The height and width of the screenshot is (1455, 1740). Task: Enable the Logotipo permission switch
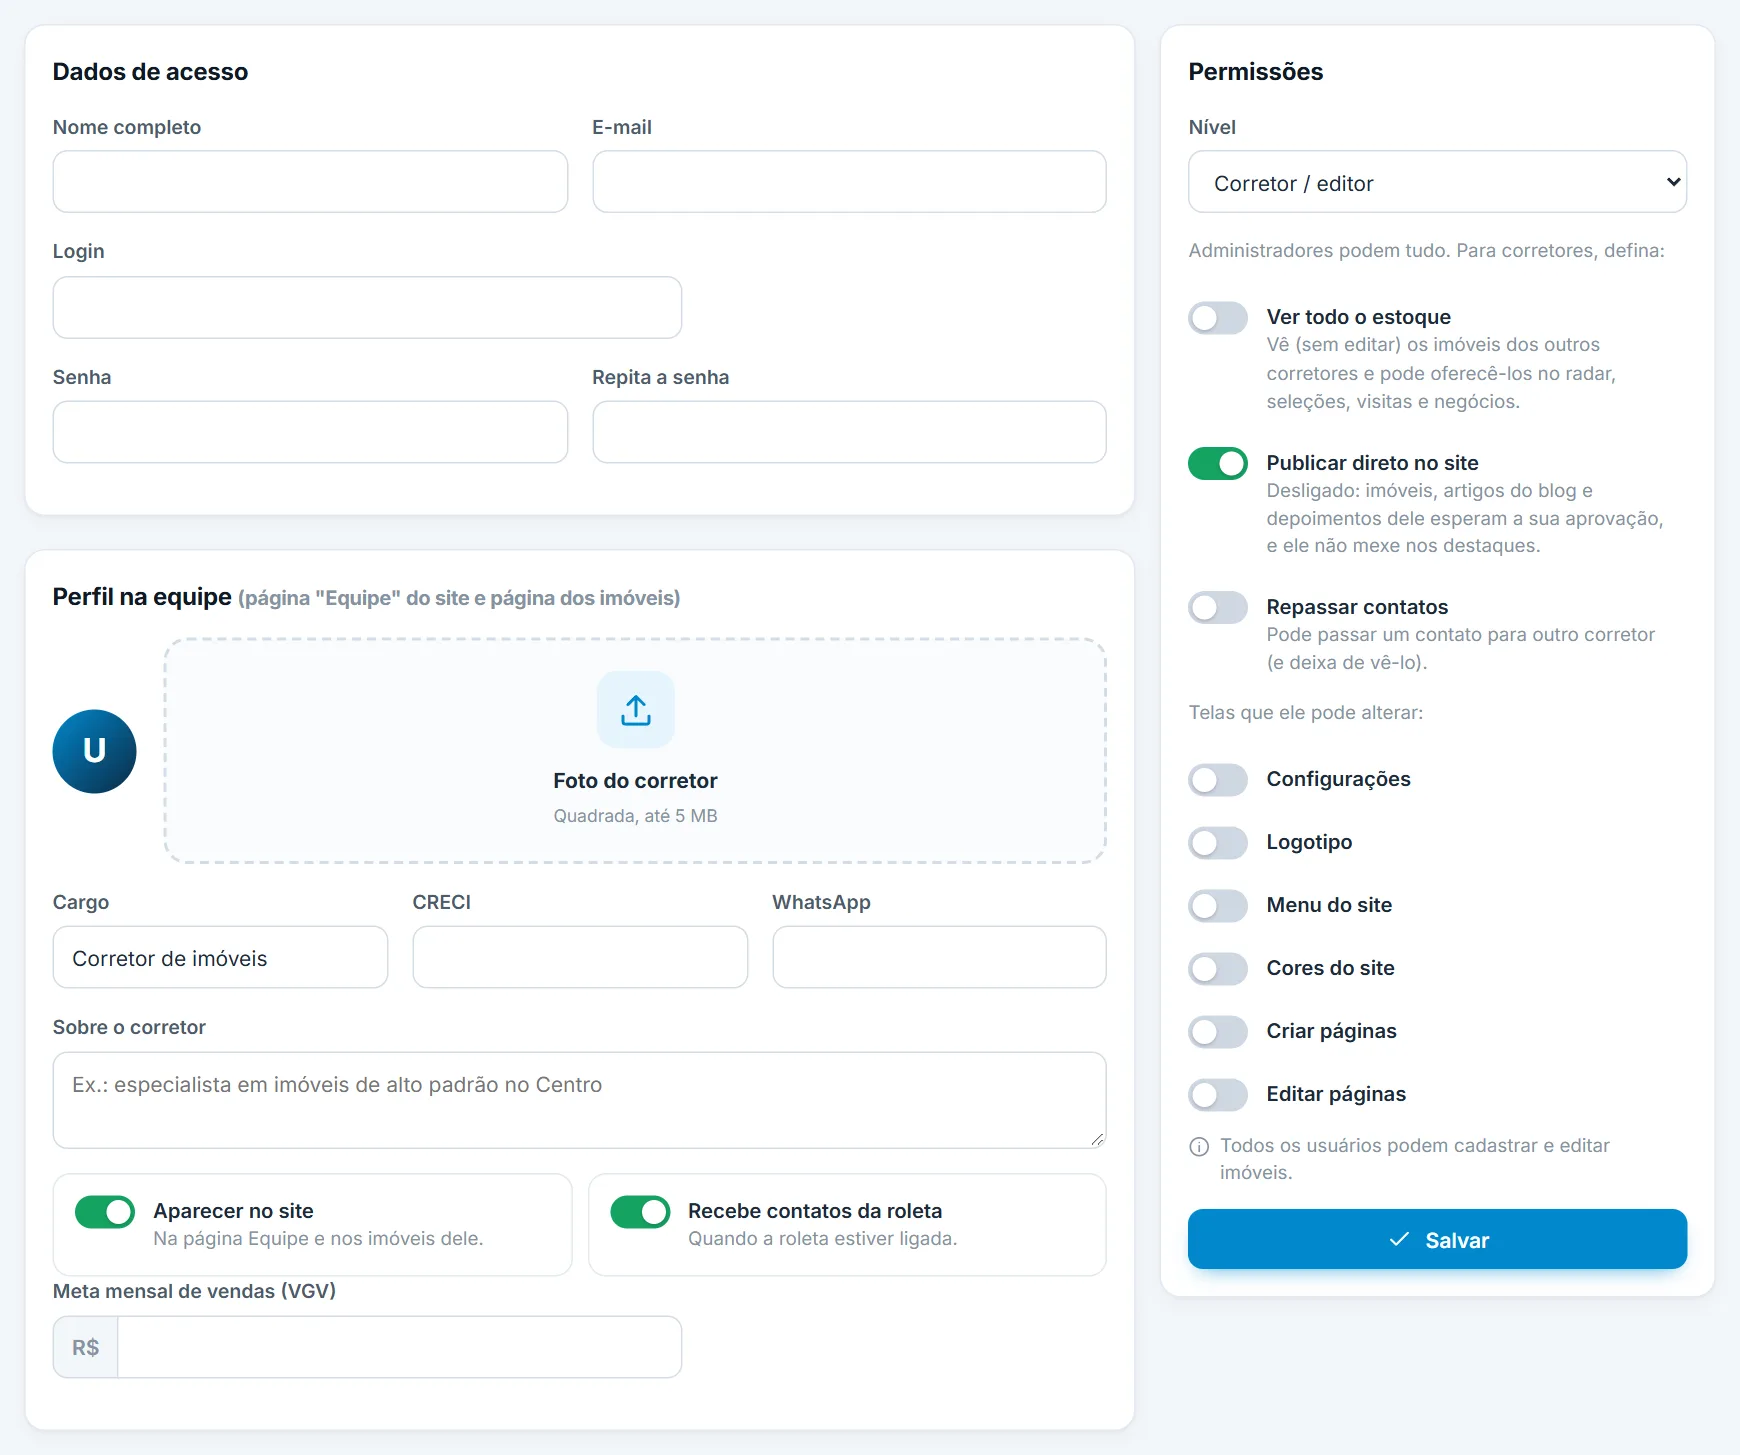click(1218, 843)
